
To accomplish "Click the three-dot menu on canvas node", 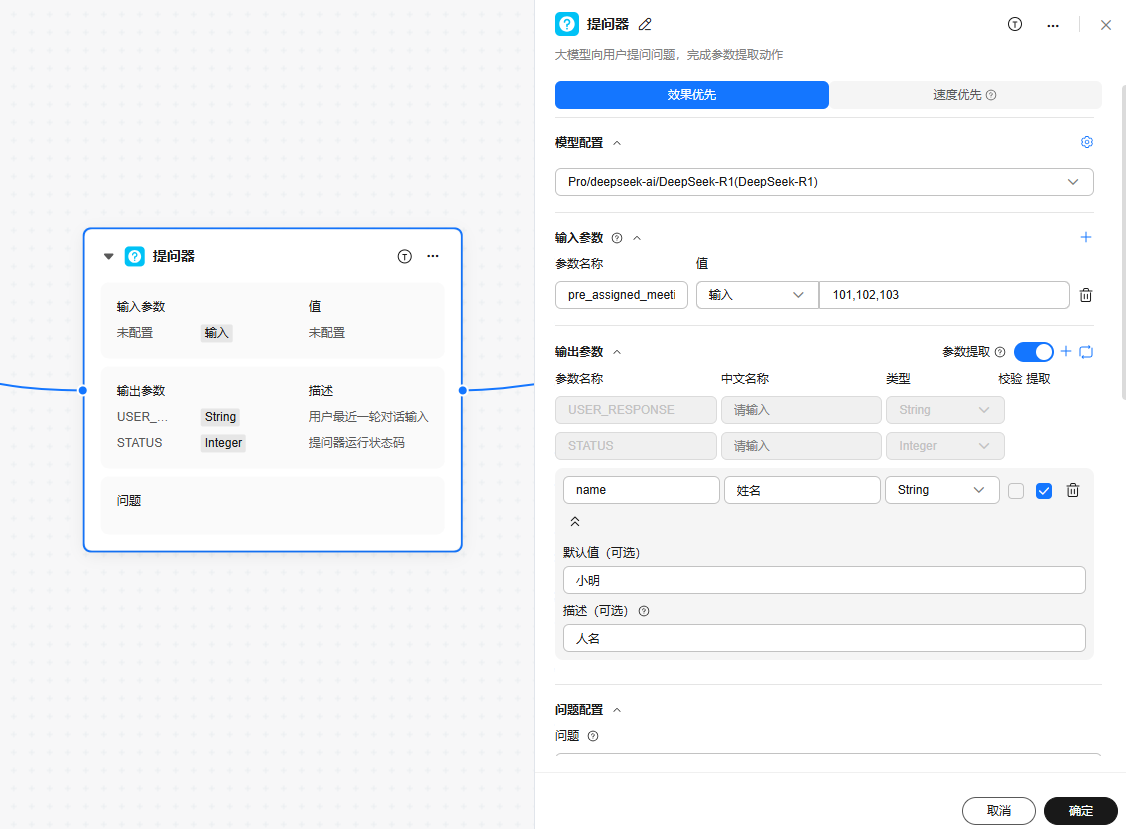I will point(432,256).
